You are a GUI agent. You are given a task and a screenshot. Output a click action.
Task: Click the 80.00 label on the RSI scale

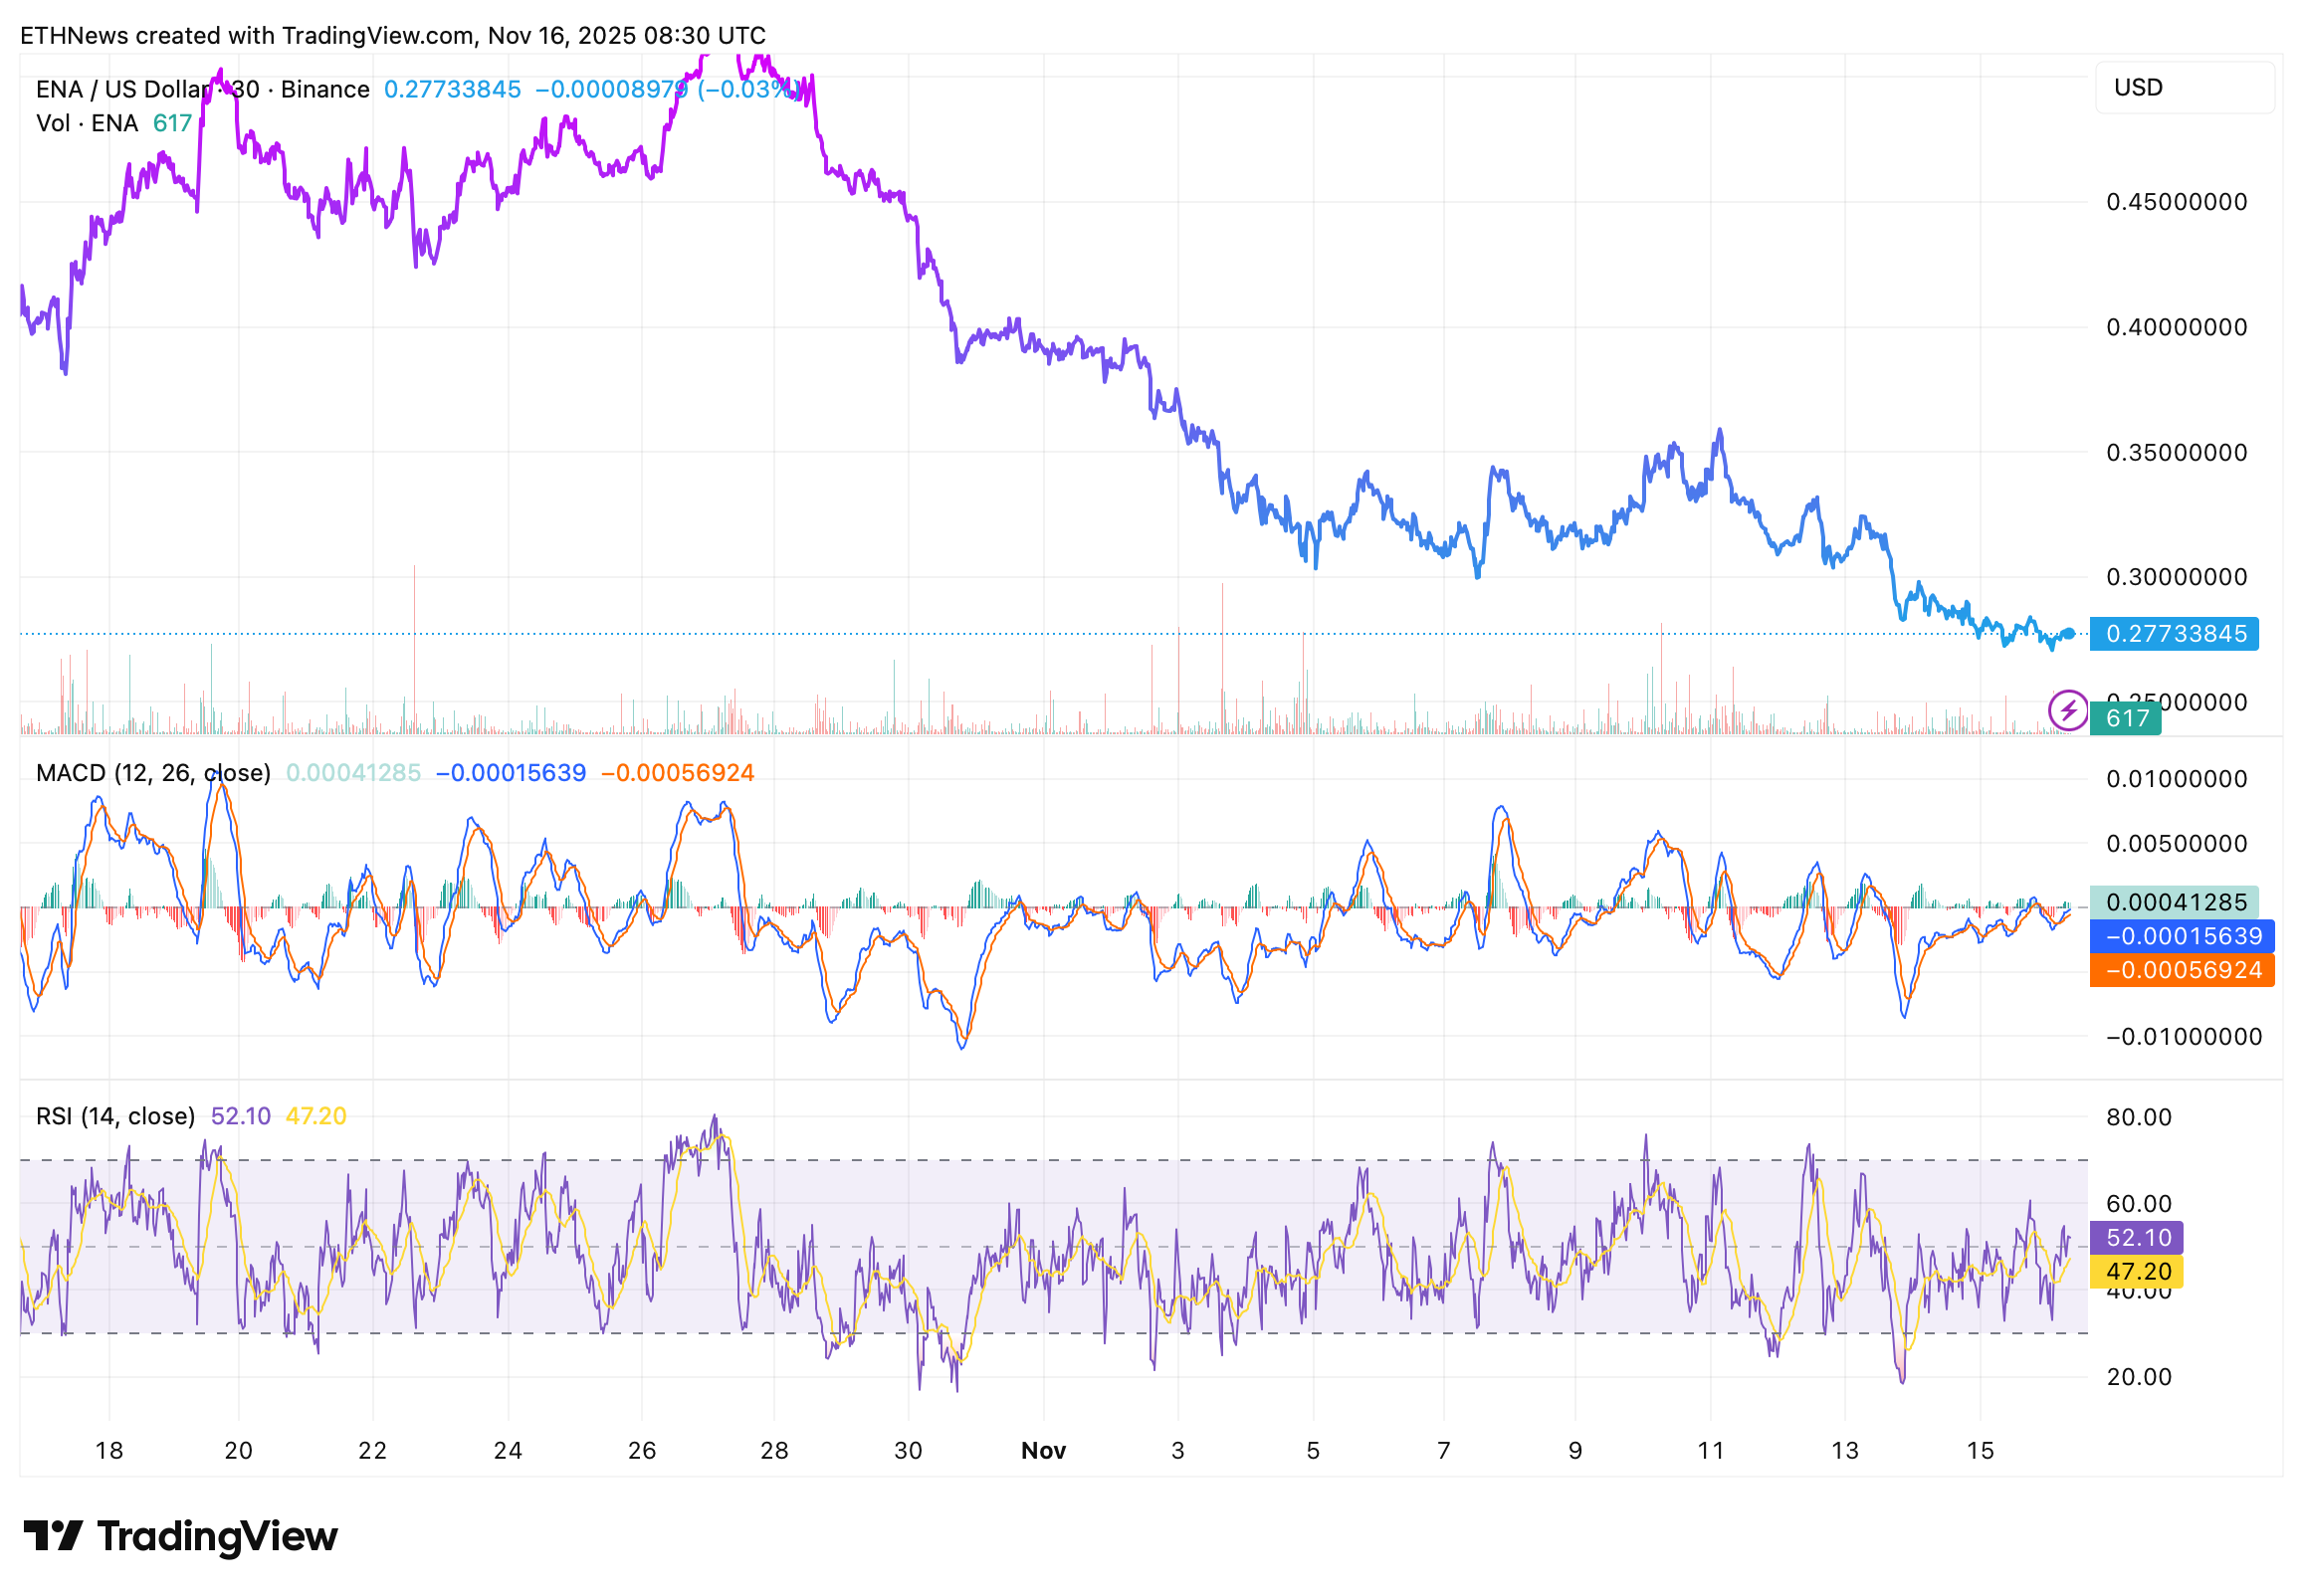tap(2138, 1117)
